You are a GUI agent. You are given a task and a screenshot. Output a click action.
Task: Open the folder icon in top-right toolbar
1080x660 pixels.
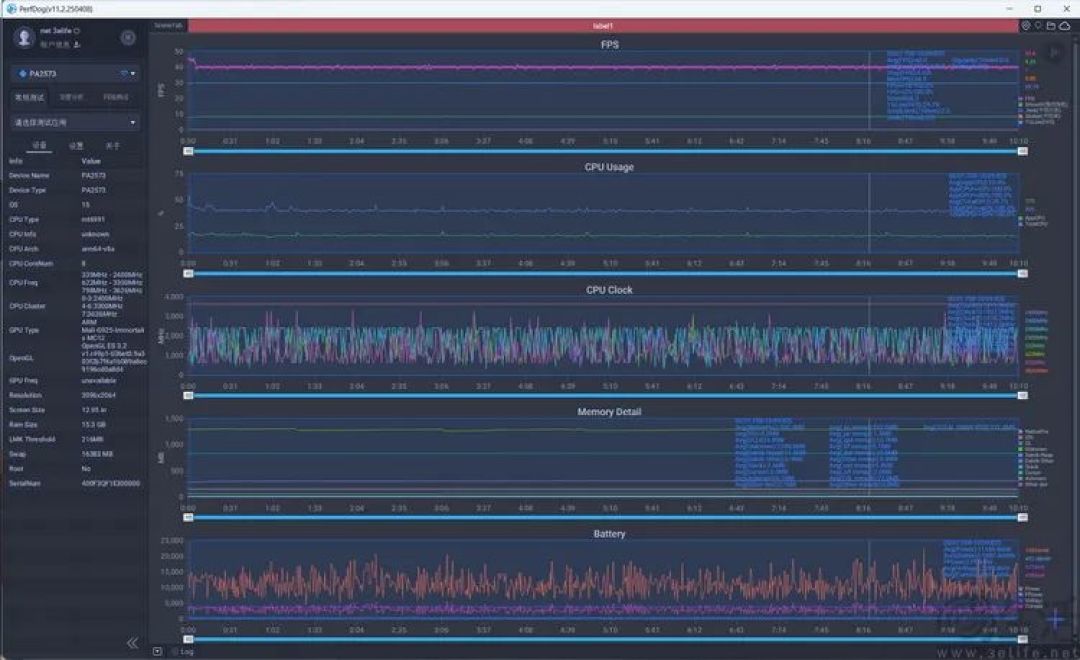click(1051, 26)
